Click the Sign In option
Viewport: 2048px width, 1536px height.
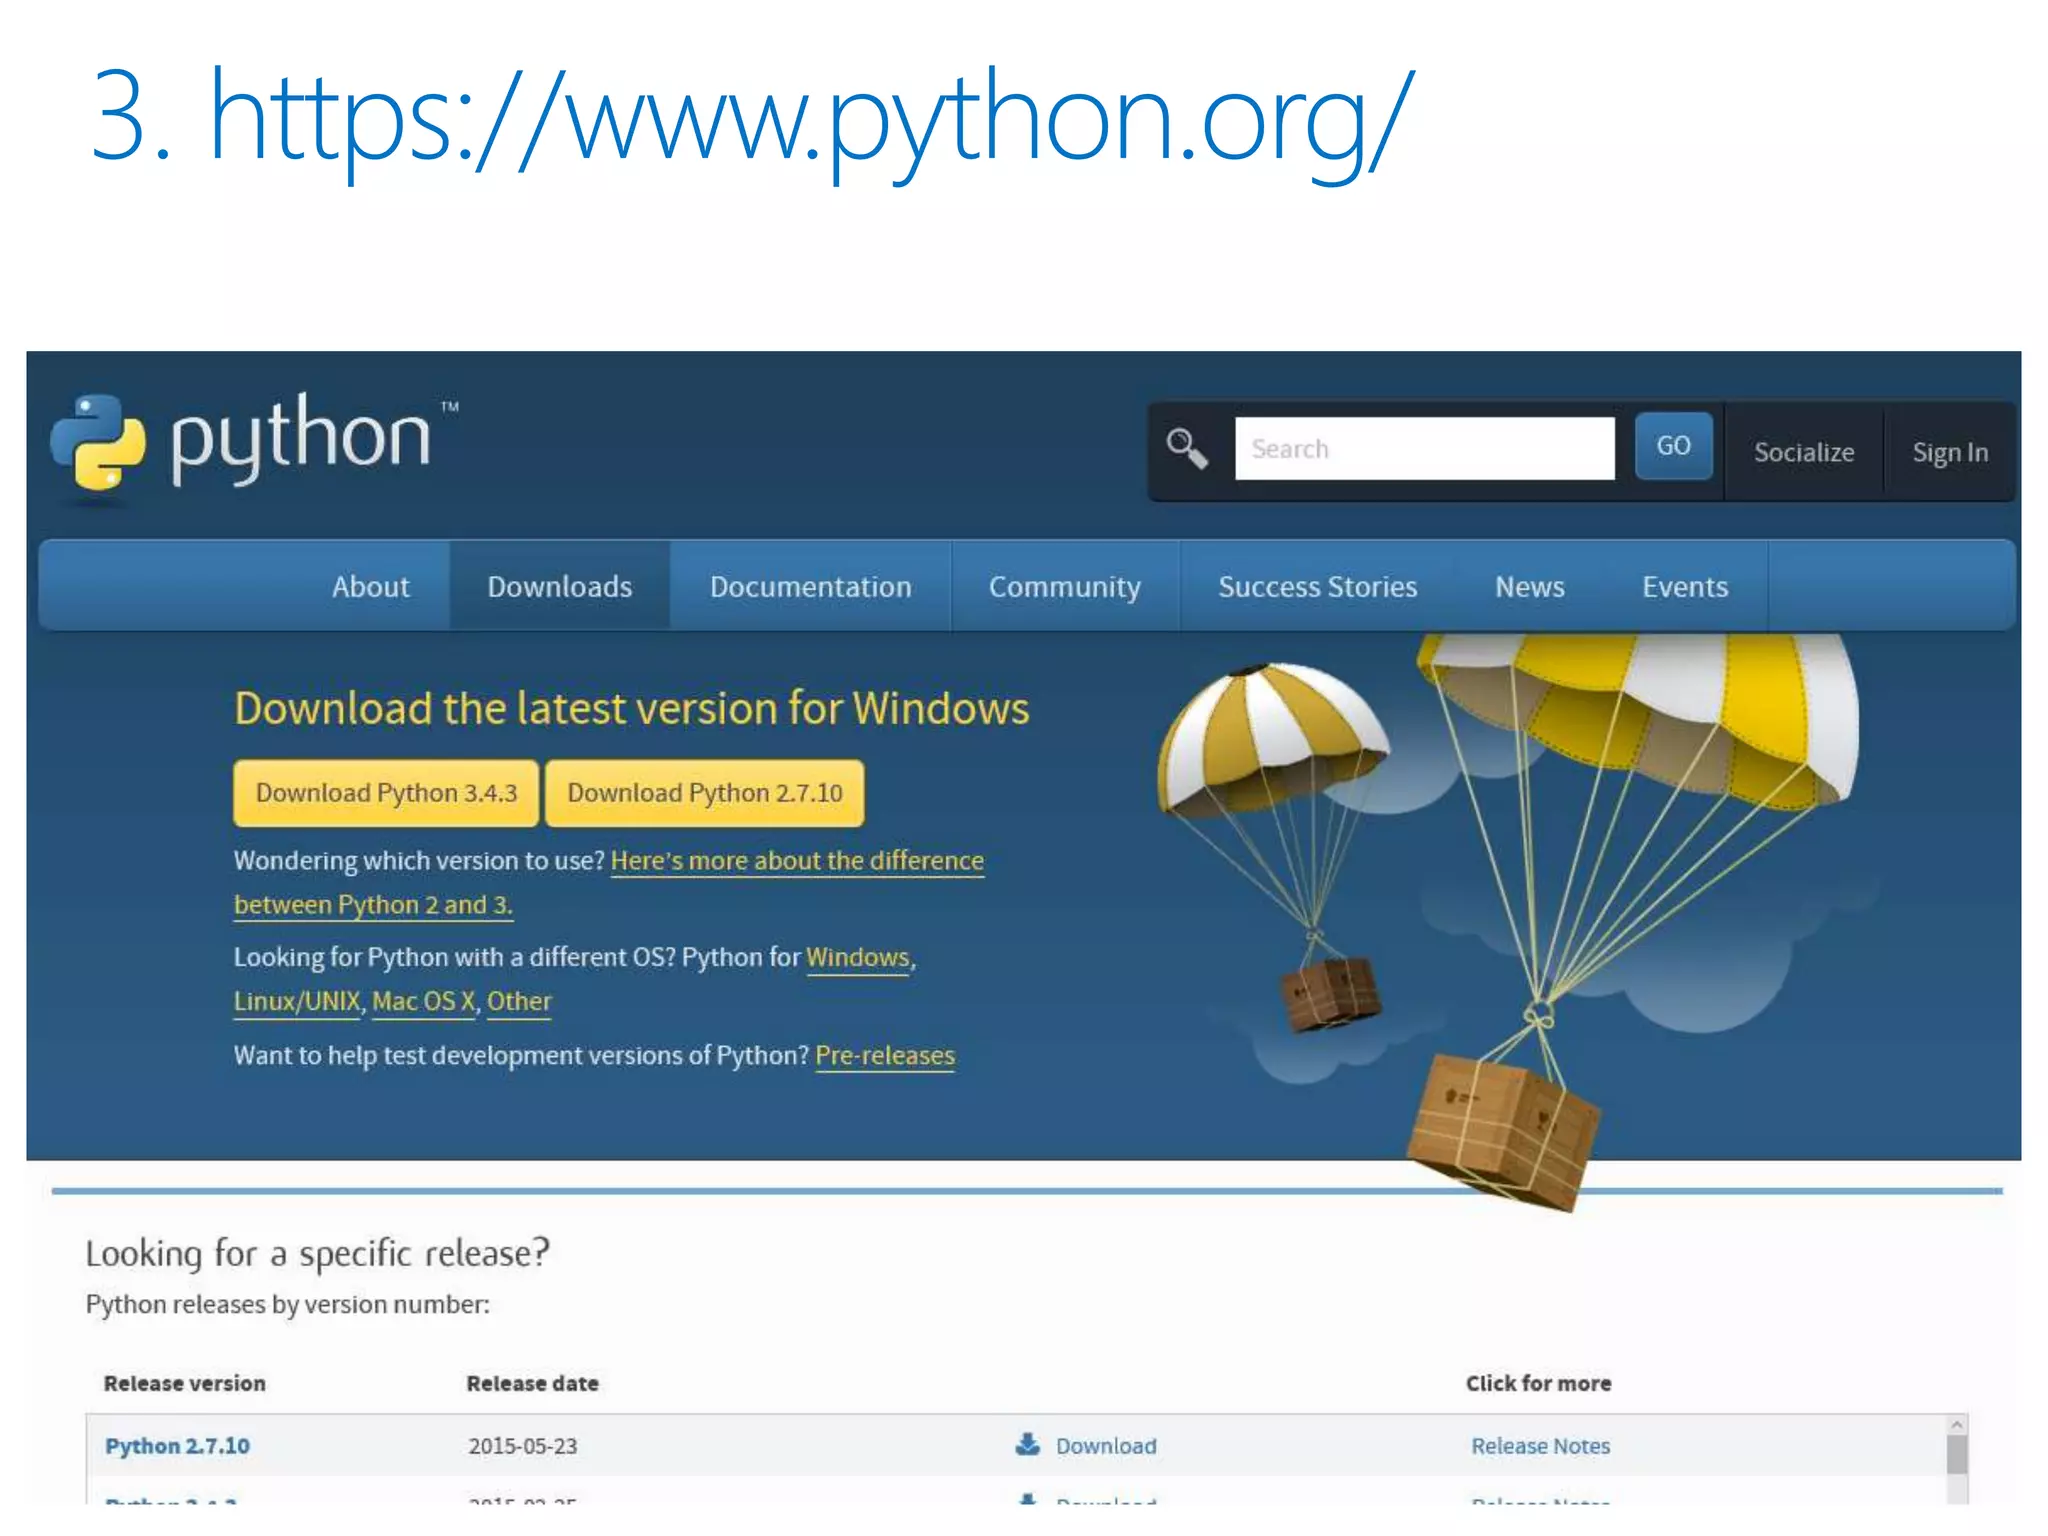[x=1949, y=452]
